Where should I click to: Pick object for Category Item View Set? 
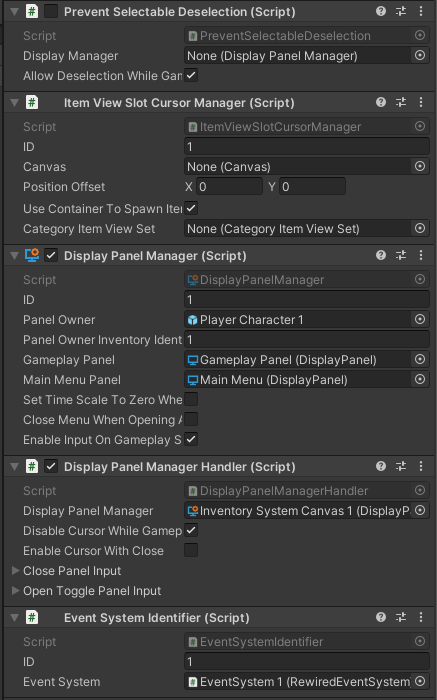420,229
